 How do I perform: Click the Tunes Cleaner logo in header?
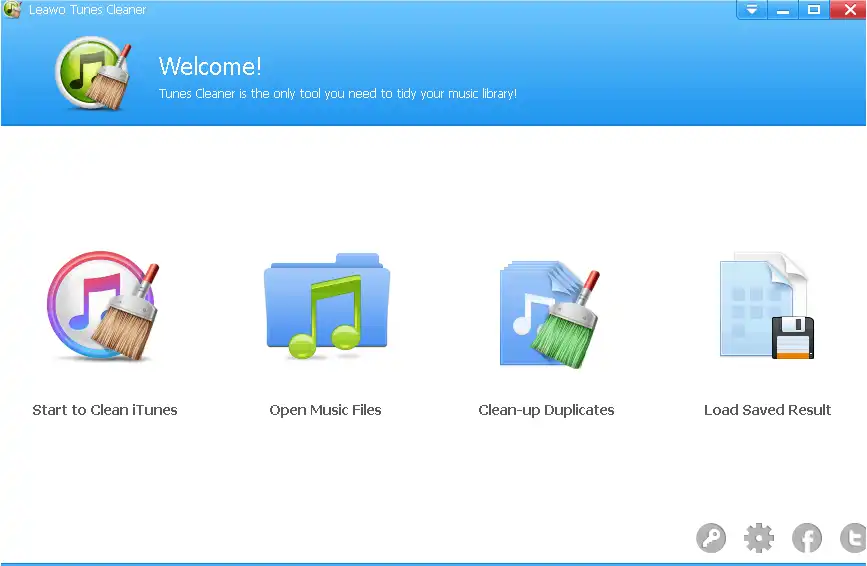[x=90, y=72]
